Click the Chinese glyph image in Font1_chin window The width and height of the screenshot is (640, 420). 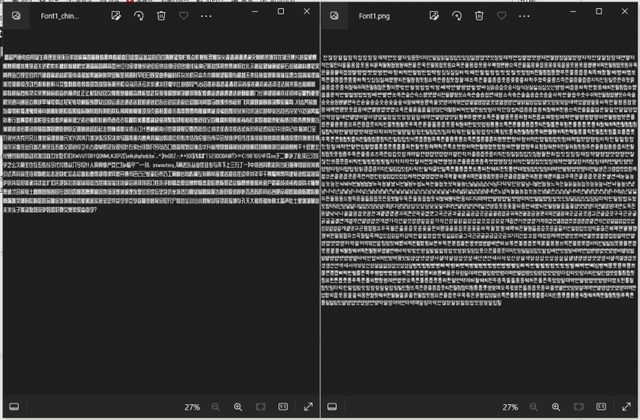click(161, 133)
